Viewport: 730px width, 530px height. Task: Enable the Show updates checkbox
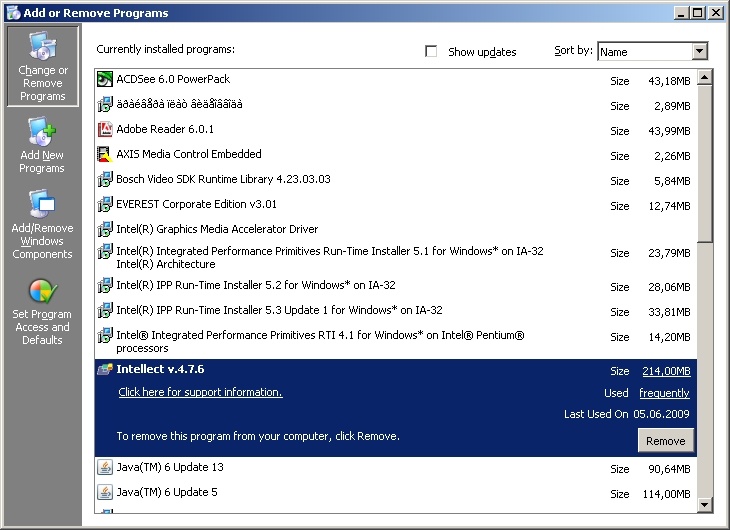click(432, 51)
